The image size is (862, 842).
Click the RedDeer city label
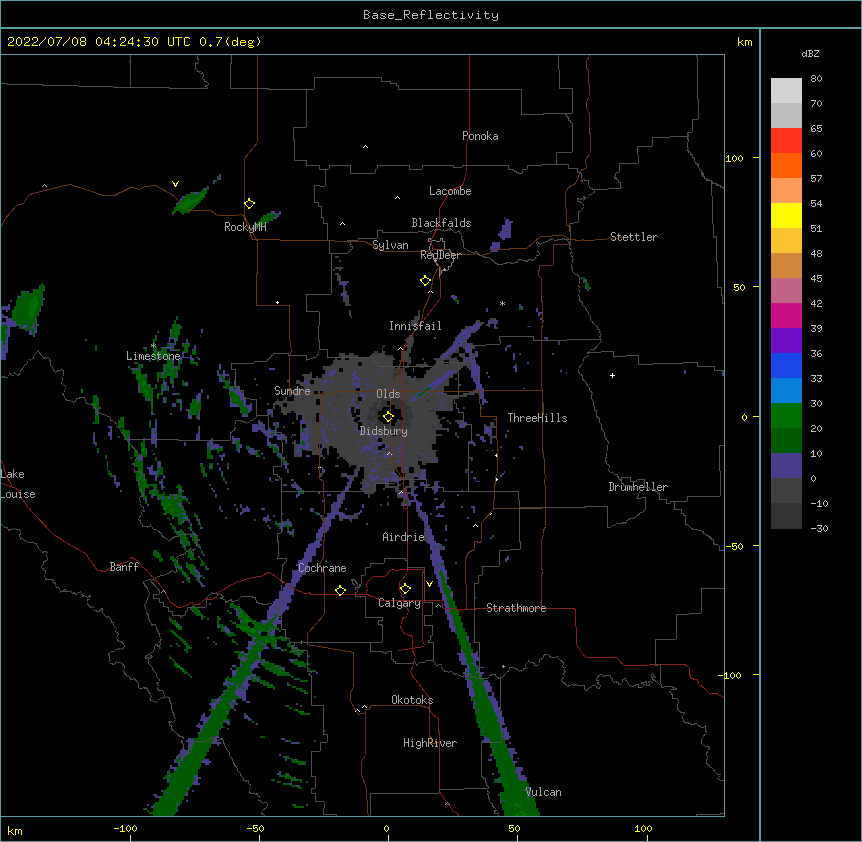click(440, 255)
